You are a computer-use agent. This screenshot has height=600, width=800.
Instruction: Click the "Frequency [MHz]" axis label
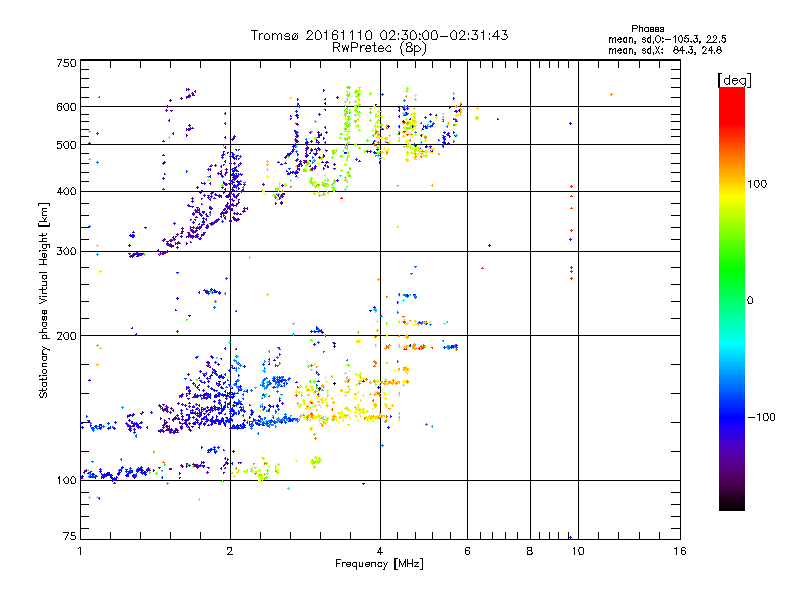pyautogui.click(x=379, y=564)
